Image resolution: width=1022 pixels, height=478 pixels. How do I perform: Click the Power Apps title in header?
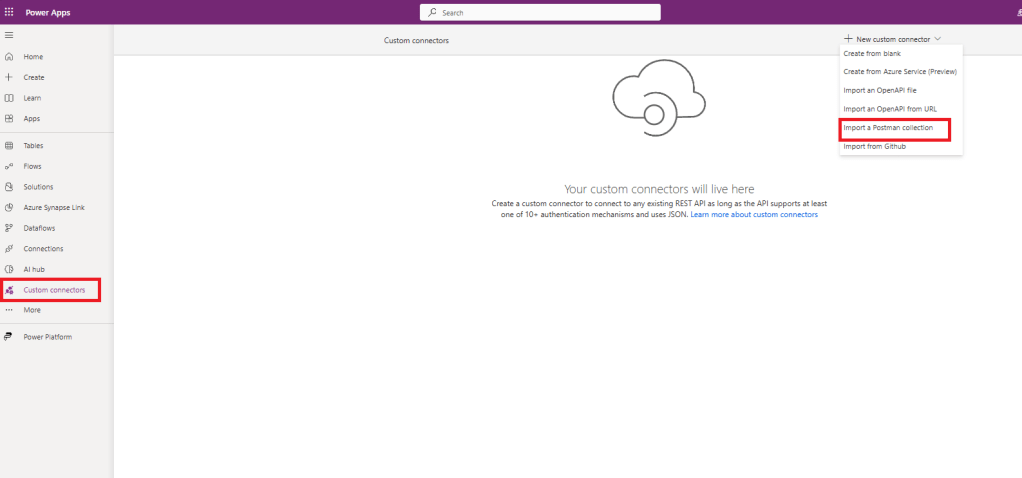pyautogui.click(x=48, y=12)
